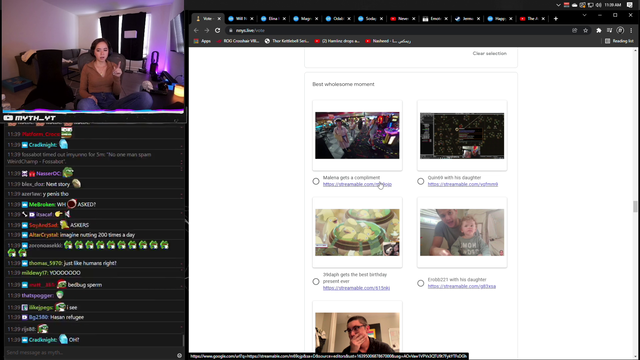Open the Extensions puzzle icon
This screenshot has height=360, width=640.
pos(599,31)
